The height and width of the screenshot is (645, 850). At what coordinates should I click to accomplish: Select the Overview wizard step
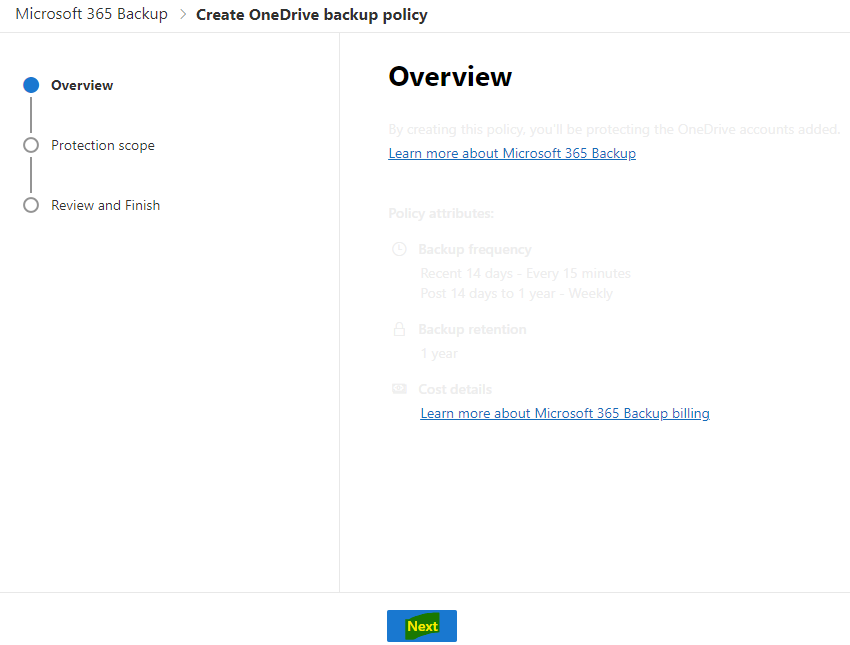point(82,85)
